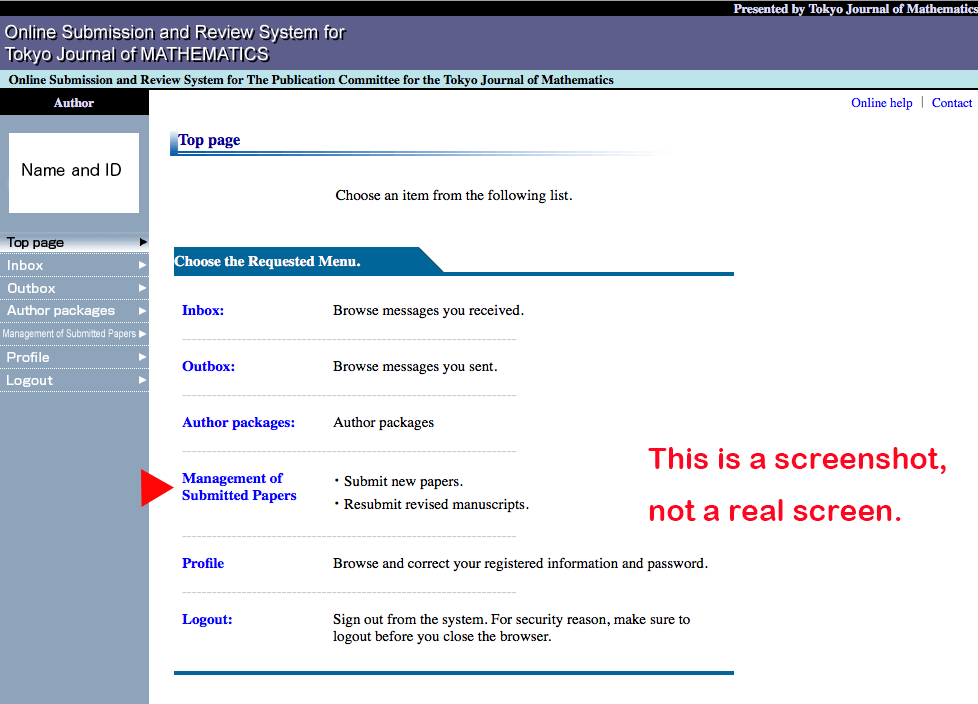Click text 'Submit new papers.'
Viewport: 978px width, 704px height.
(403, 481)
